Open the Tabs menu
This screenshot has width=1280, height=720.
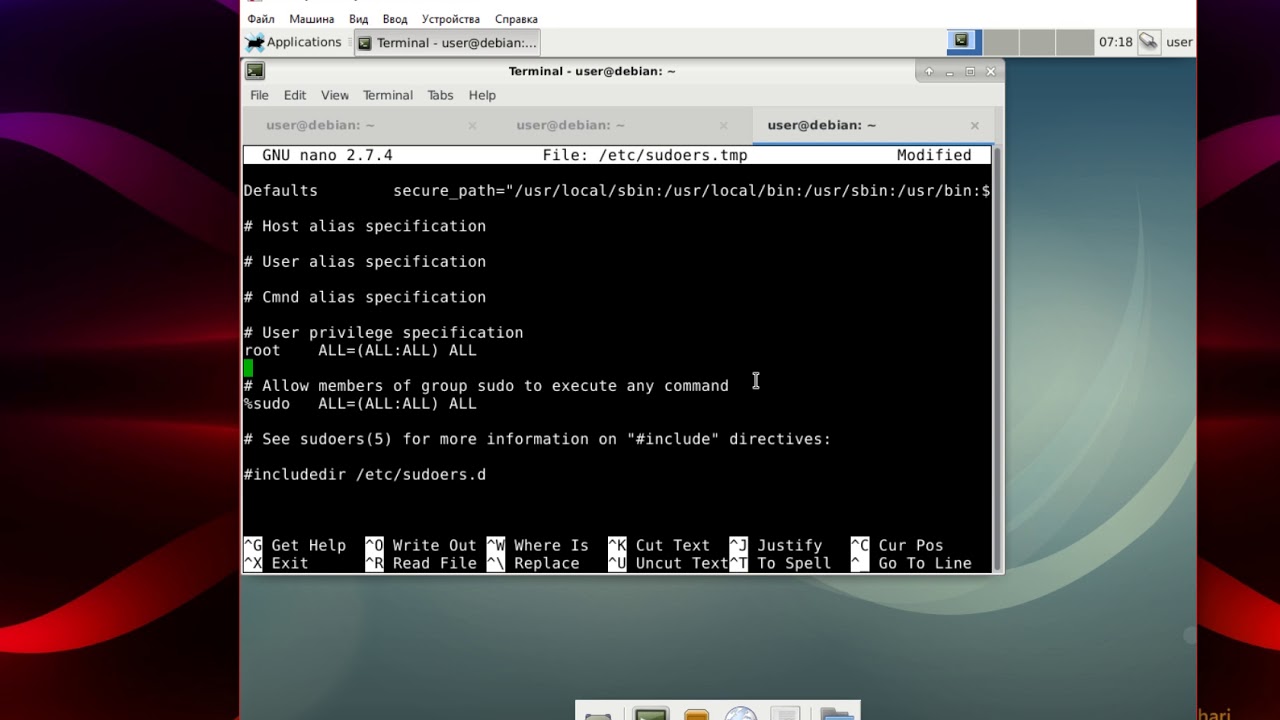440,95
